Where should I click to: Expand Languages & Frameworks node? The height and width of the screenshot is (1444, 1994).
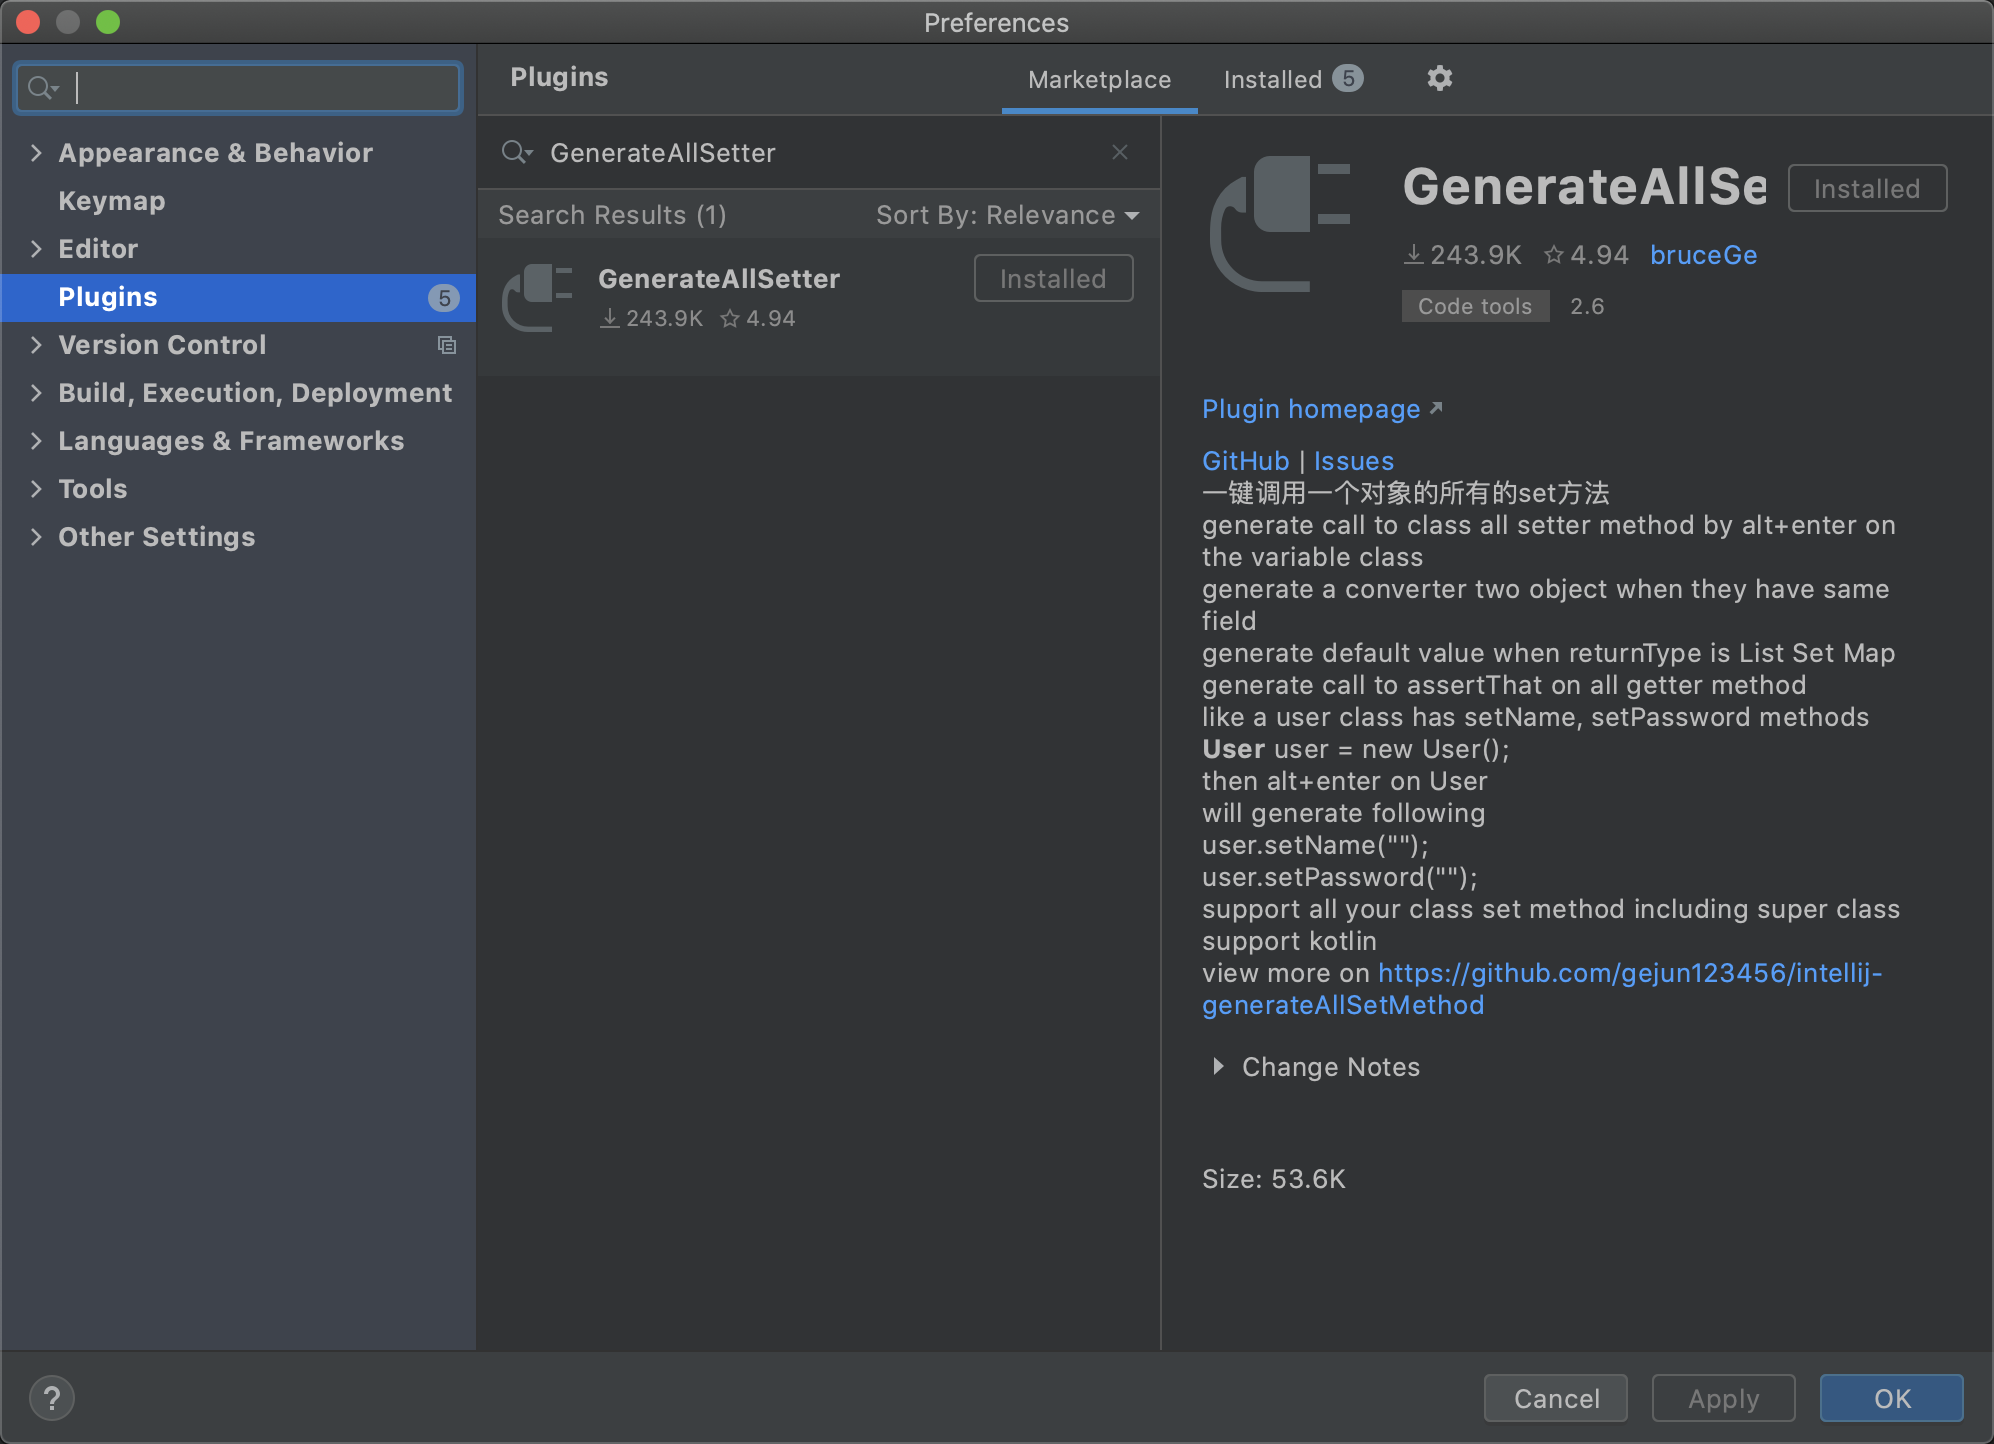(x=36, y=441)
